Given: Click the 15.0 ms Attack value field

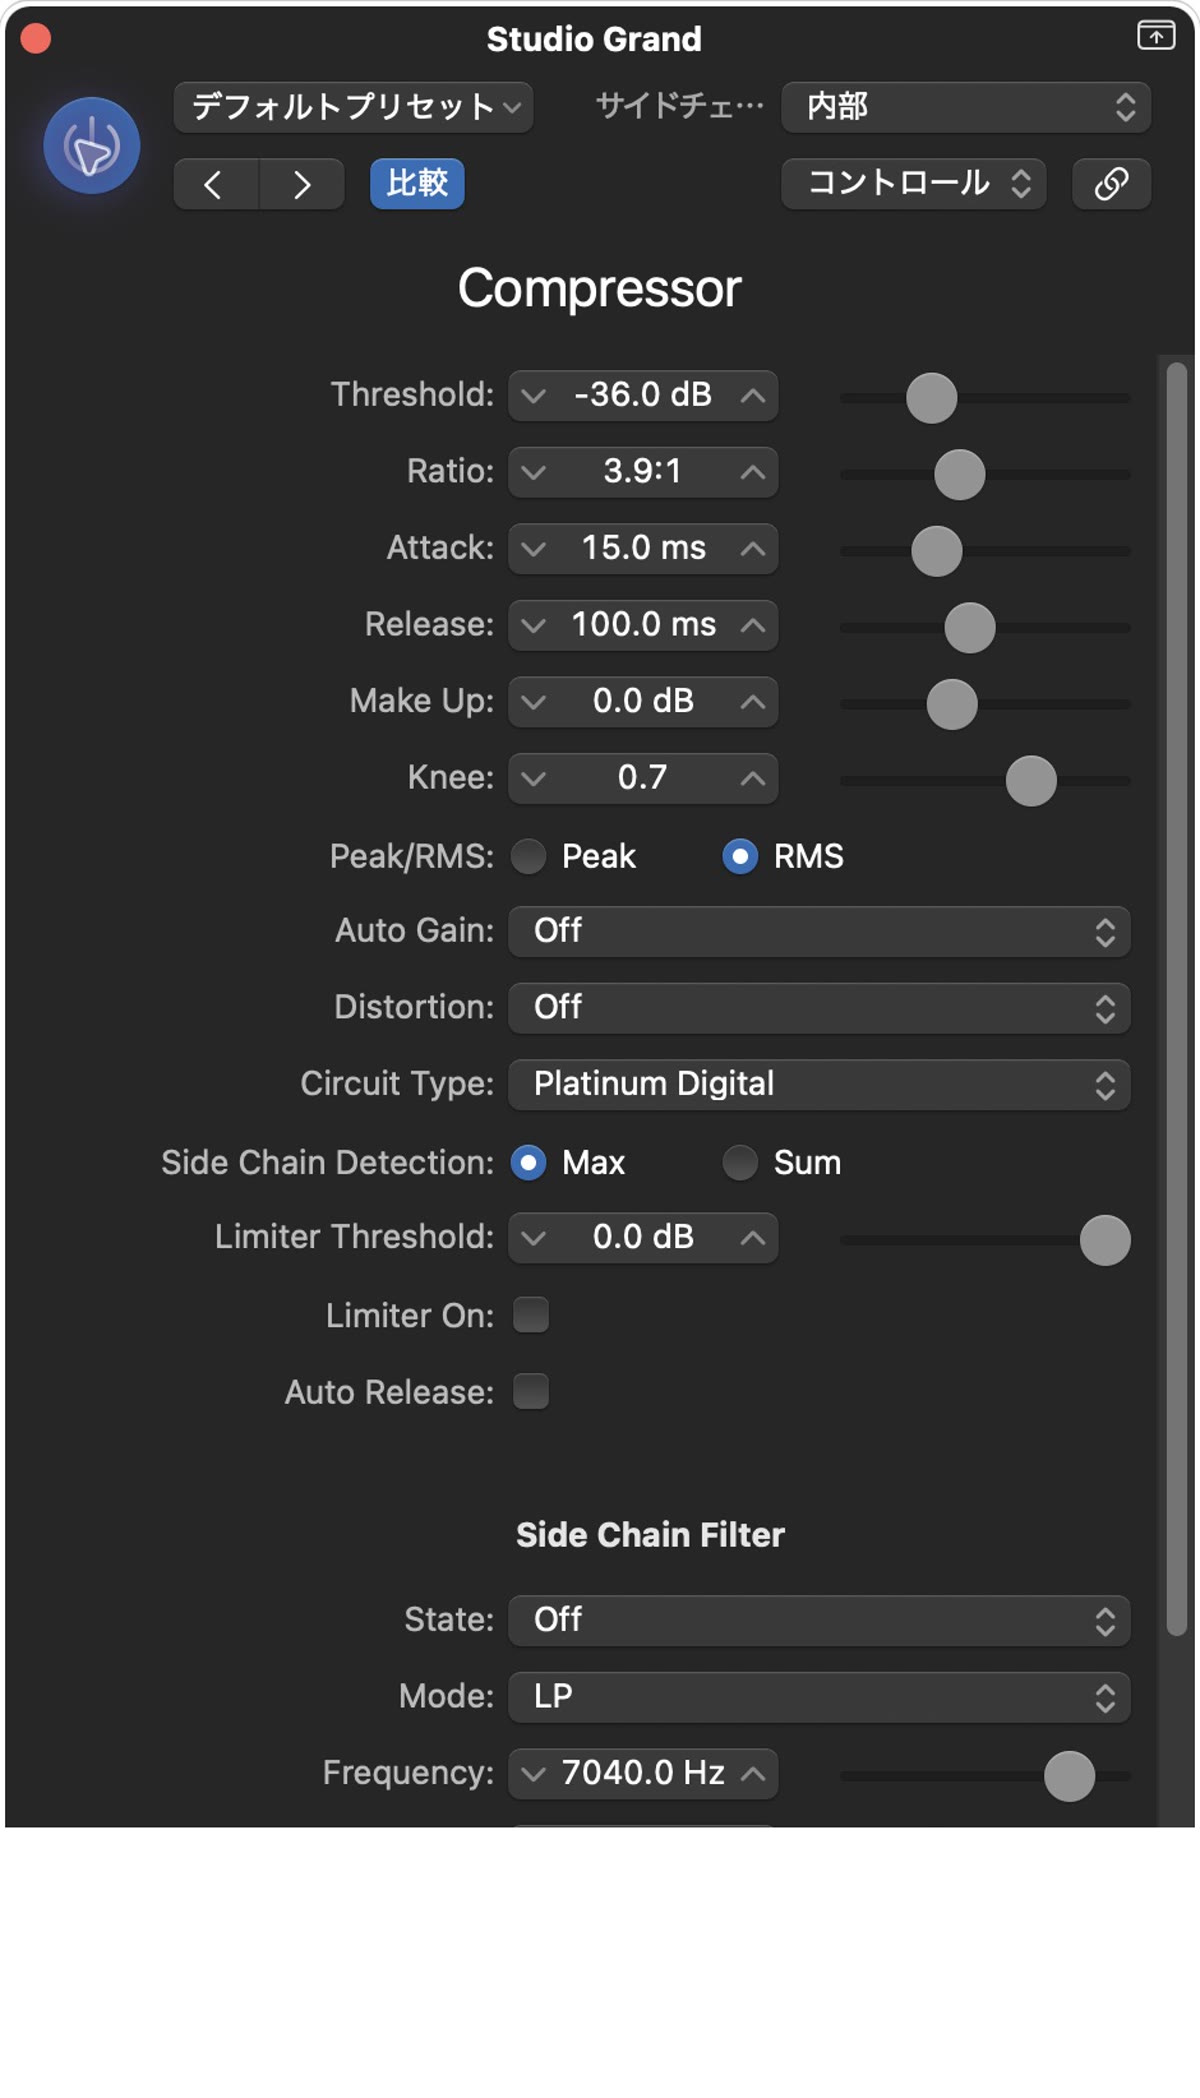Looking at the screenshot, I should tap(643, 549).
